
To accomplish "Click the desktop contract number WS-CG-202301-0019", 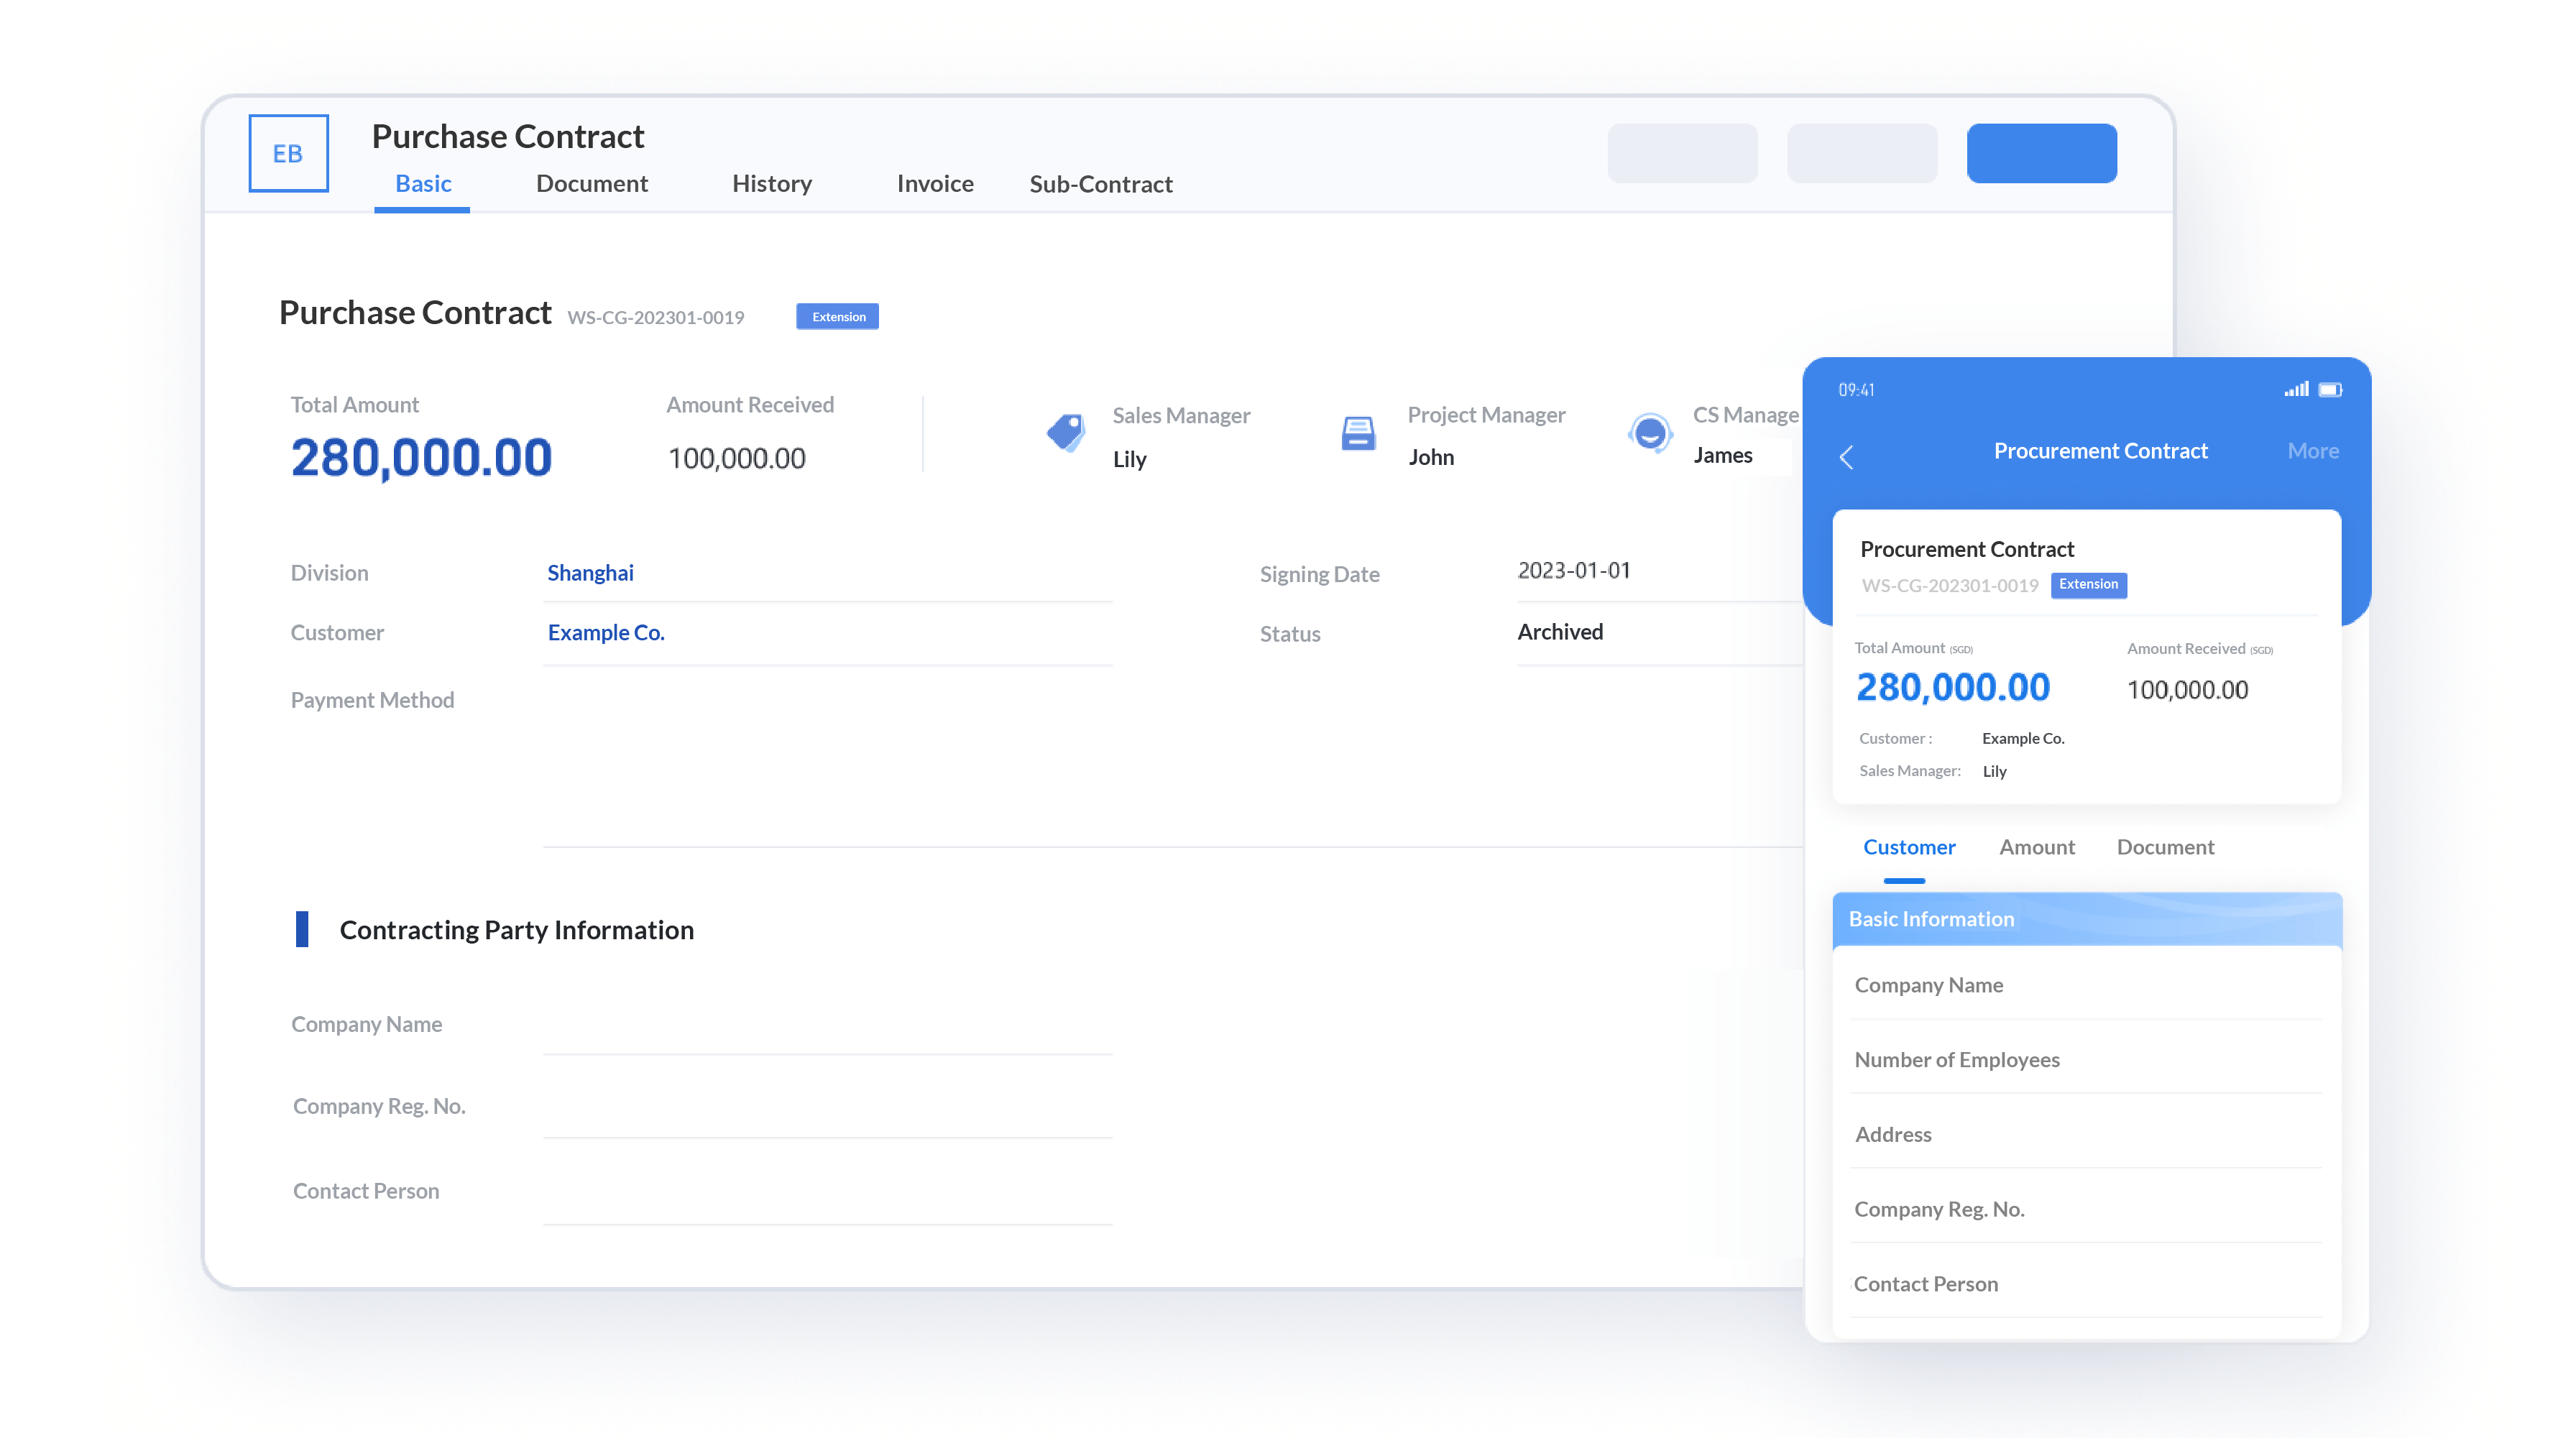I will (x=656, y=318).
